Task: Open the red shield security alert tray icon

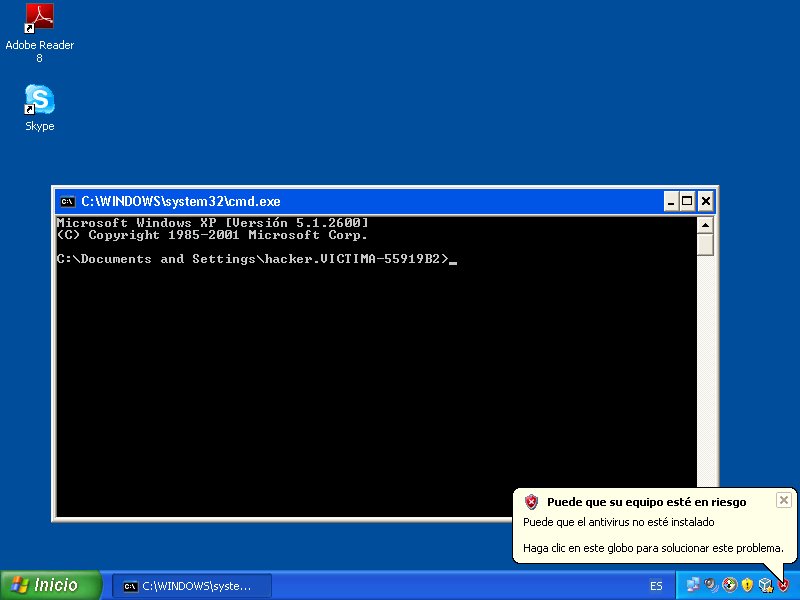Action: (x=783, y=585)
